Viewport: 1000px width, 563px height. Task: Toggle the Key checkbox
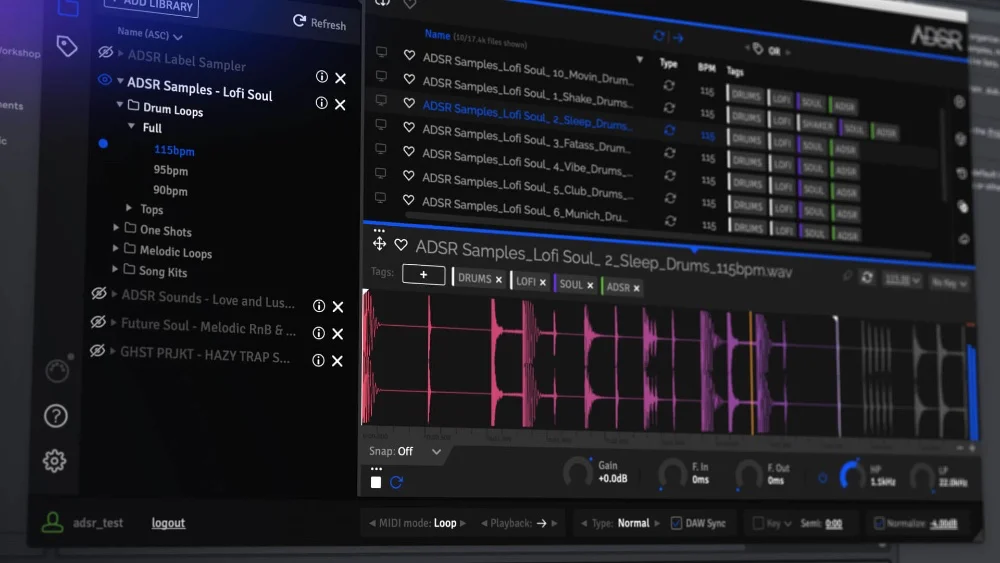click(x=758, y=523)
